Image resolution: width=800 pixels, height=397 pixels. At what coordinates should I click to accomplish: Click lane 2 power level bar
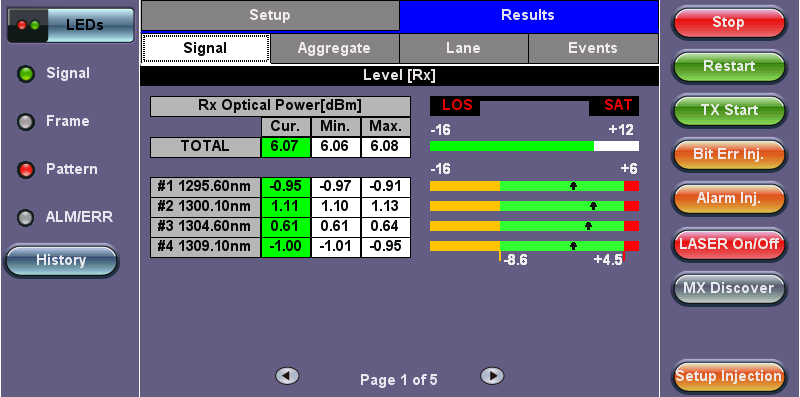click(x=534, y=206)
